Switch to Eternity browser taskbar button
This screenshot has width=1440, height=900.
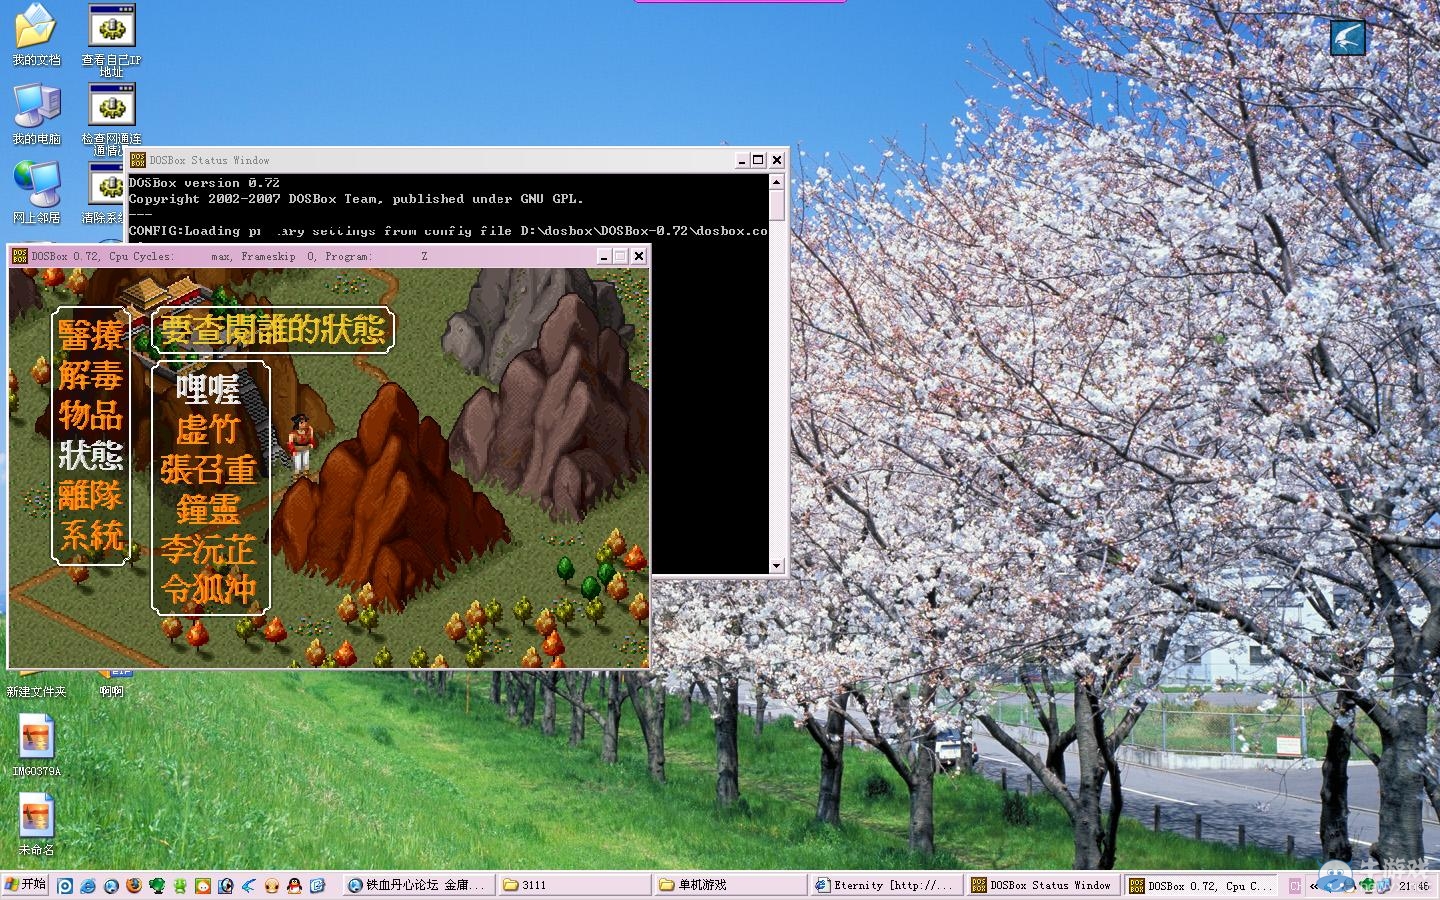[x=887, y=885]
